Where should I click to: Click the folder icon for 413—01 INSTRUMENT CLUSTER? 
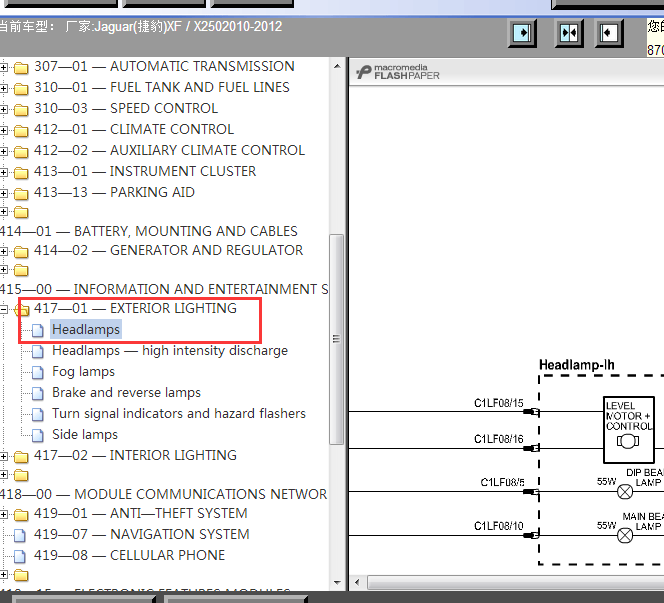(21, 172)
